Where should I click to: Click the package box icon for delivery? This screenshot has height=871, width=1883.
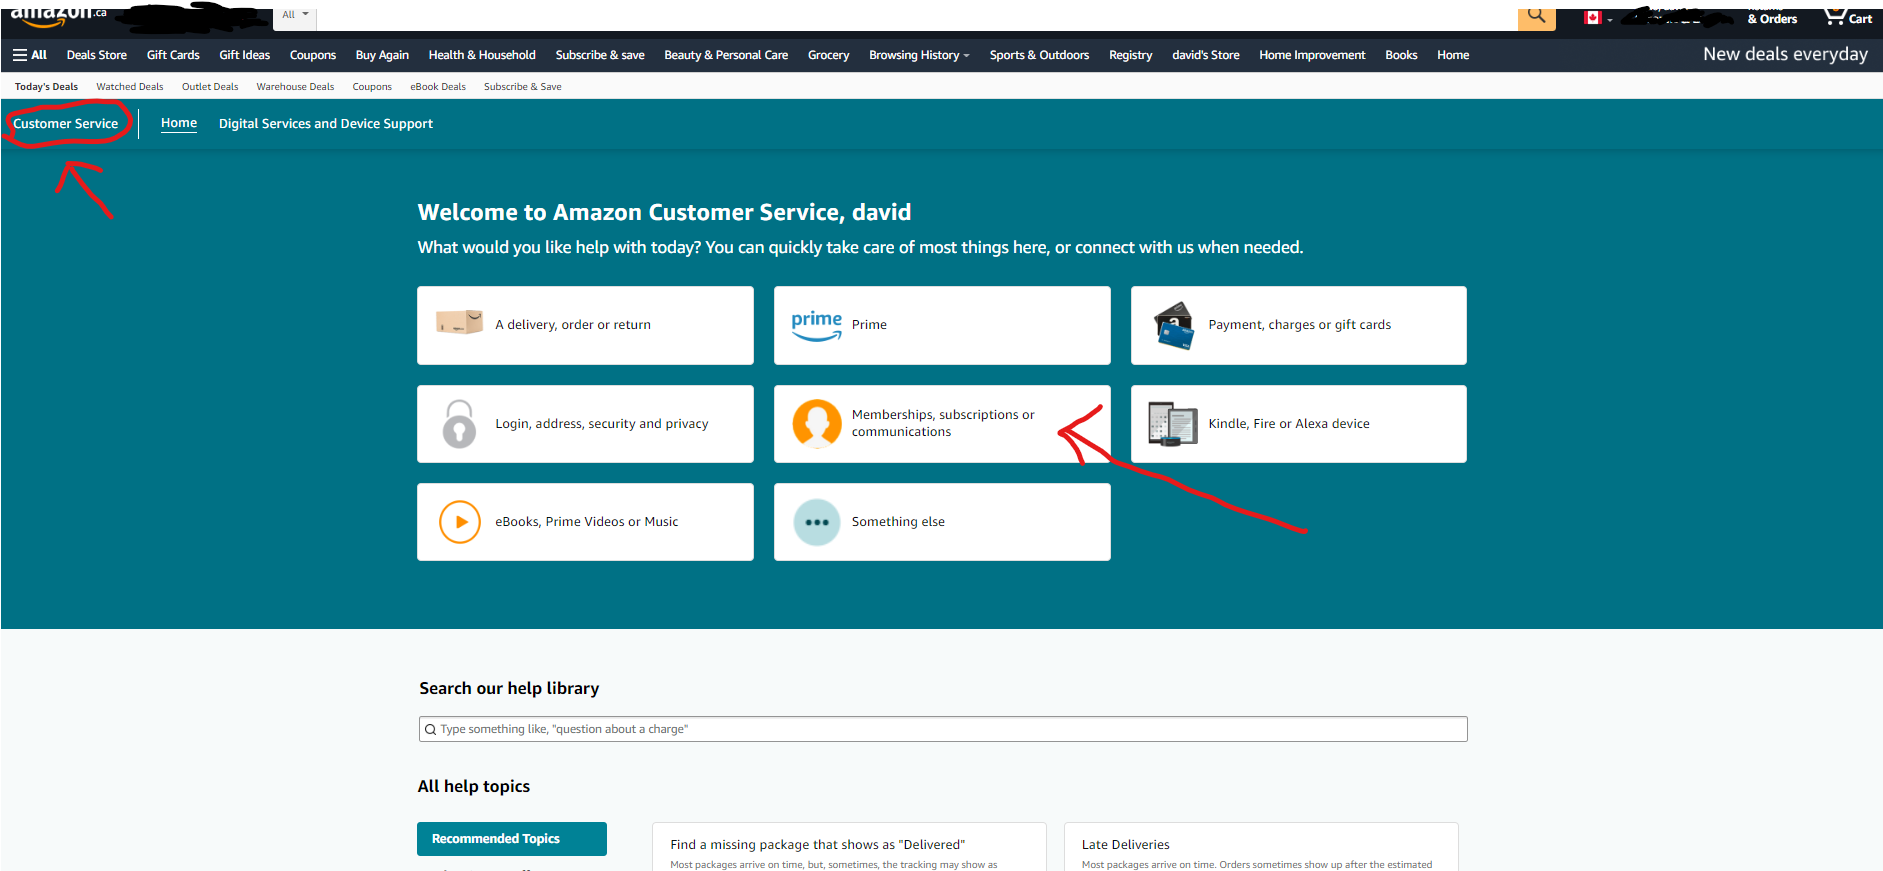point(459,322)
